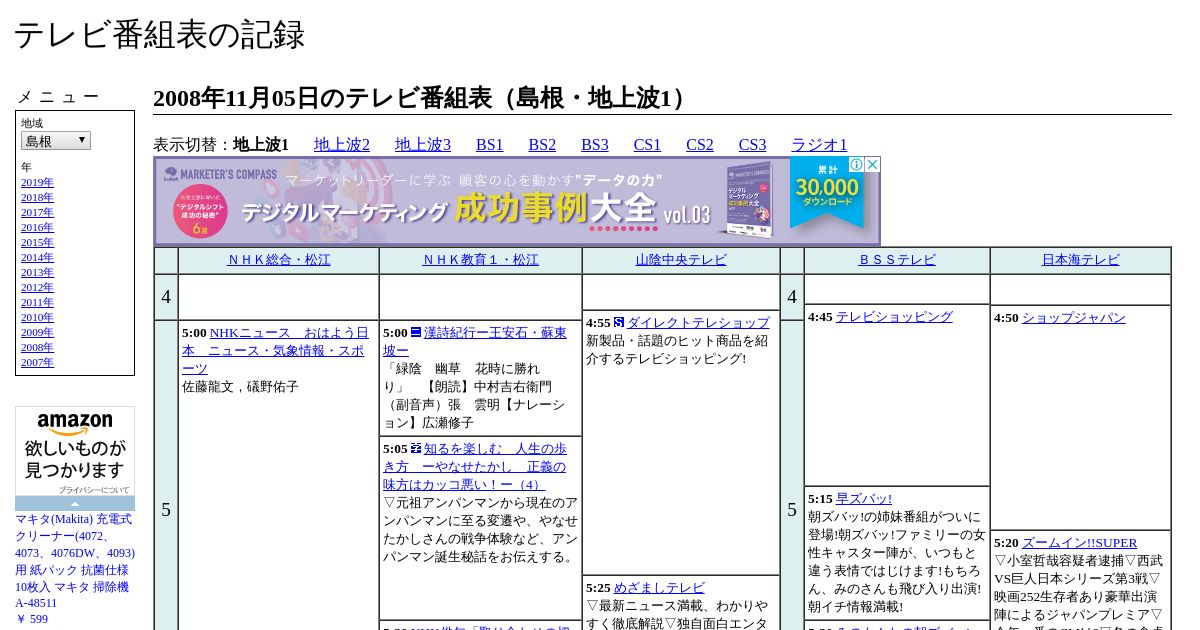This screenshot has width=1200, height=630.
Task: Click subtitle icon beside 知るを楽しむ
Action: pos(416,448)
